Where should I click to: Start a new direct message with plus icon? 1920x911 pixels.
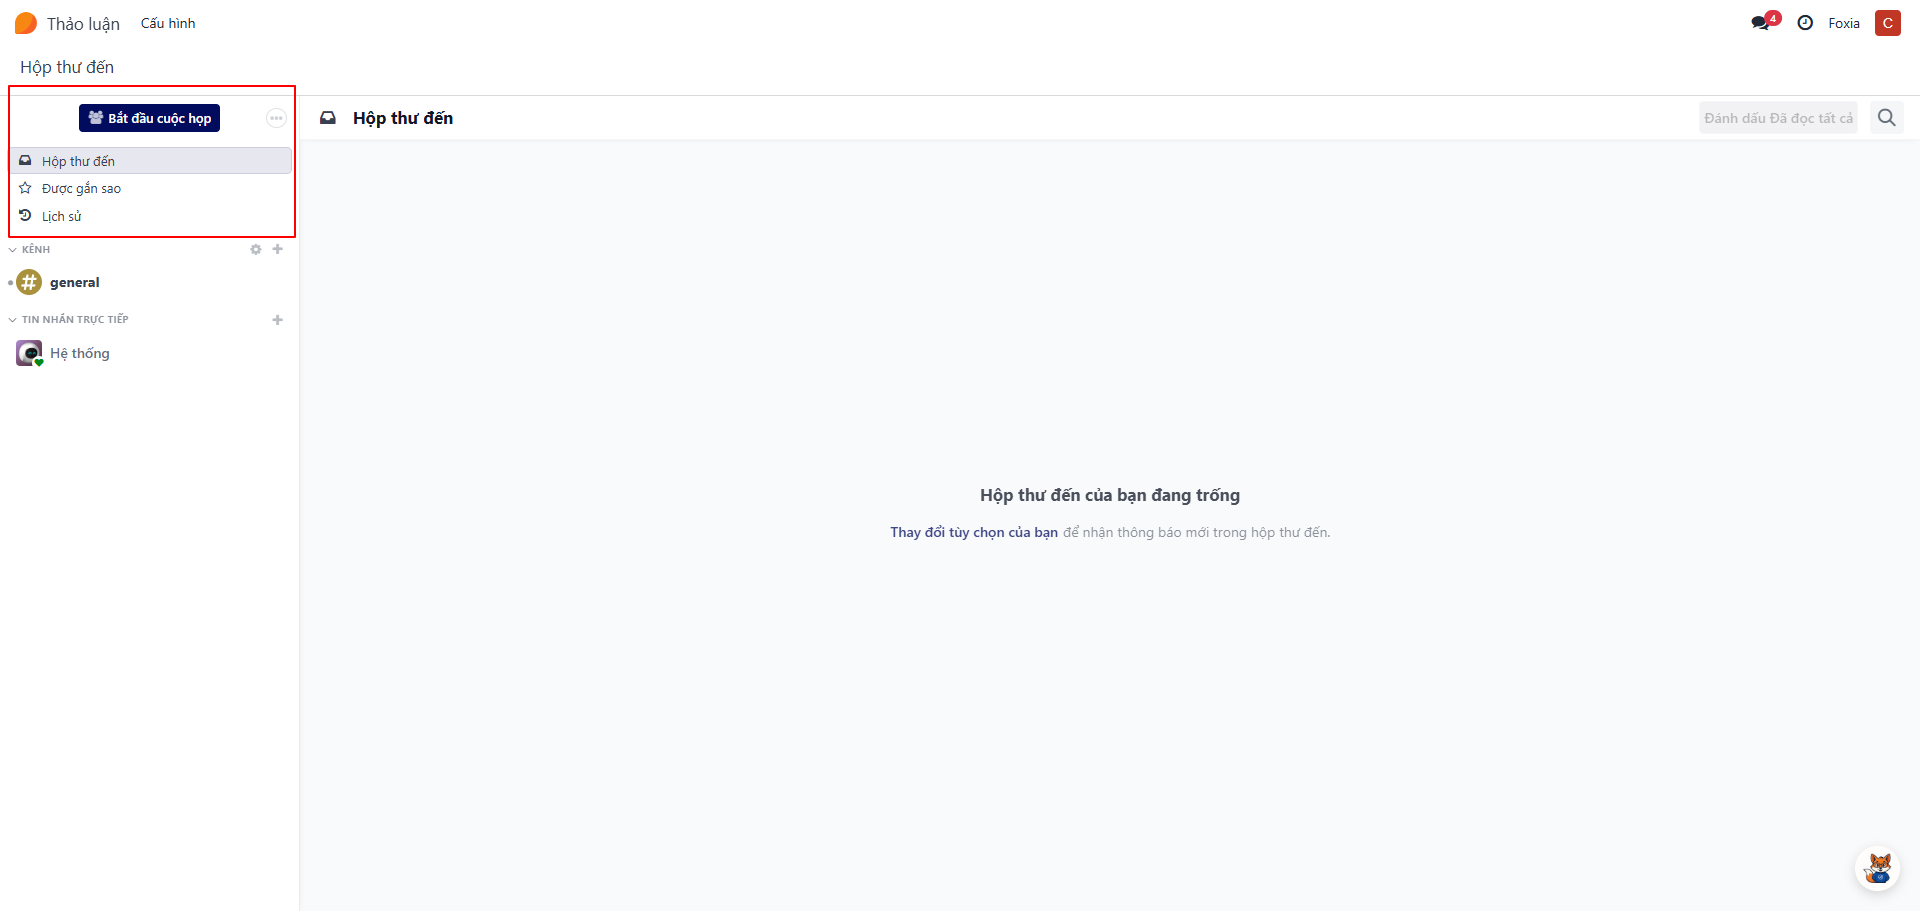pos(278,320)
